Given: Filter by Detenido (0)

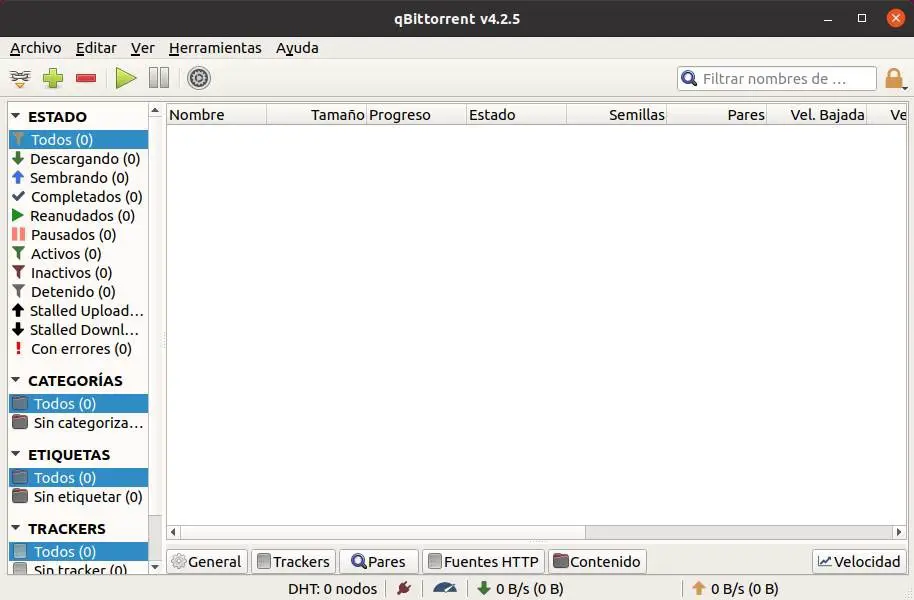Looking at the screenshot, I should pyautogui.click(x=78, y=292).
